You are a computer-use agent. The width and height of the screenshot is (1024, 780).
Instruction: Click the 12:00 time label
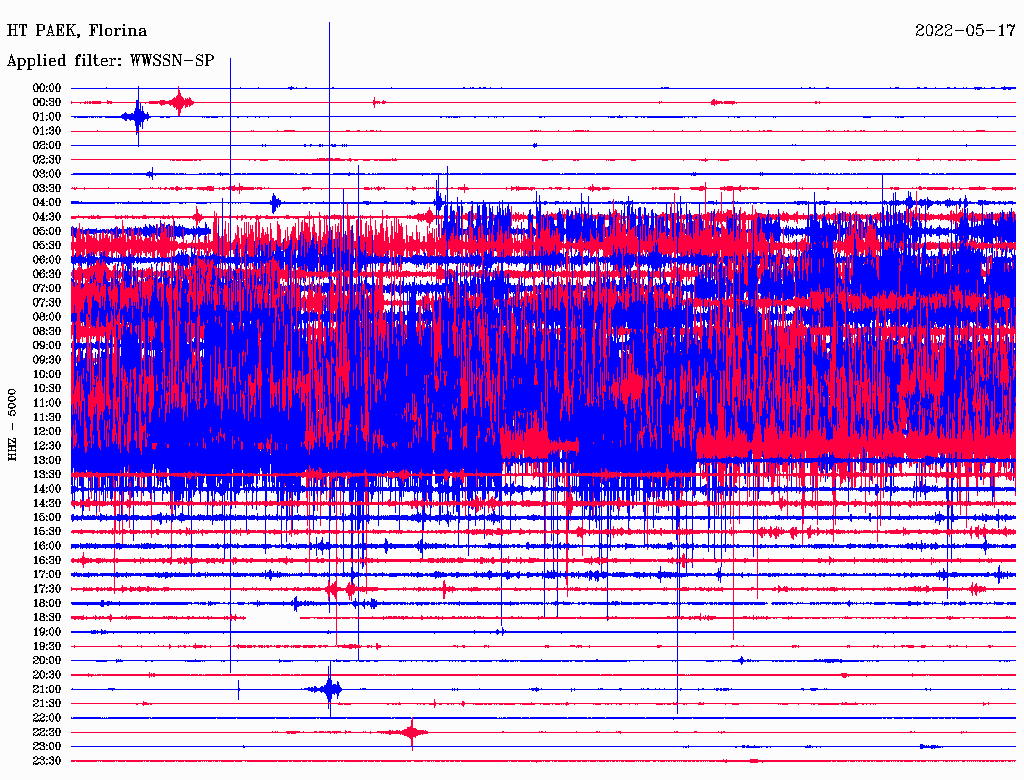[47, 431]
